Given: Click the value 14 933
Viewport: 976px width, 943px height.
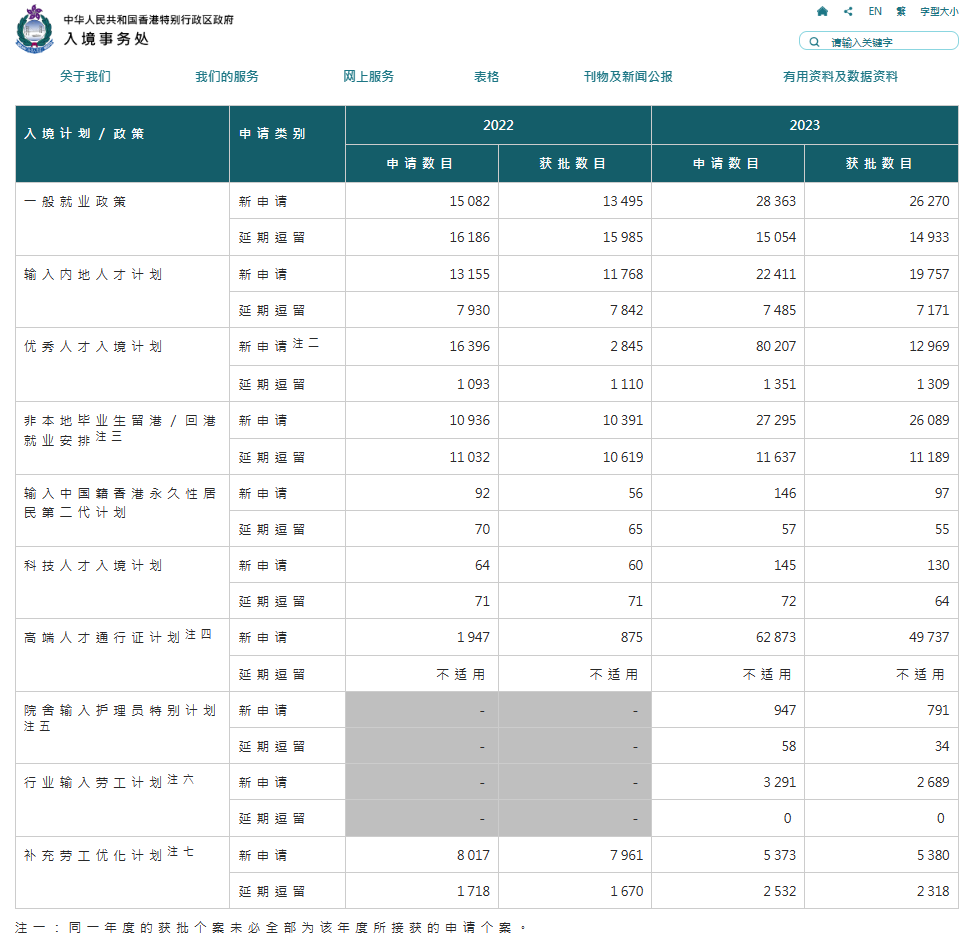Looking at the screenshot, I should click(929, 238).
